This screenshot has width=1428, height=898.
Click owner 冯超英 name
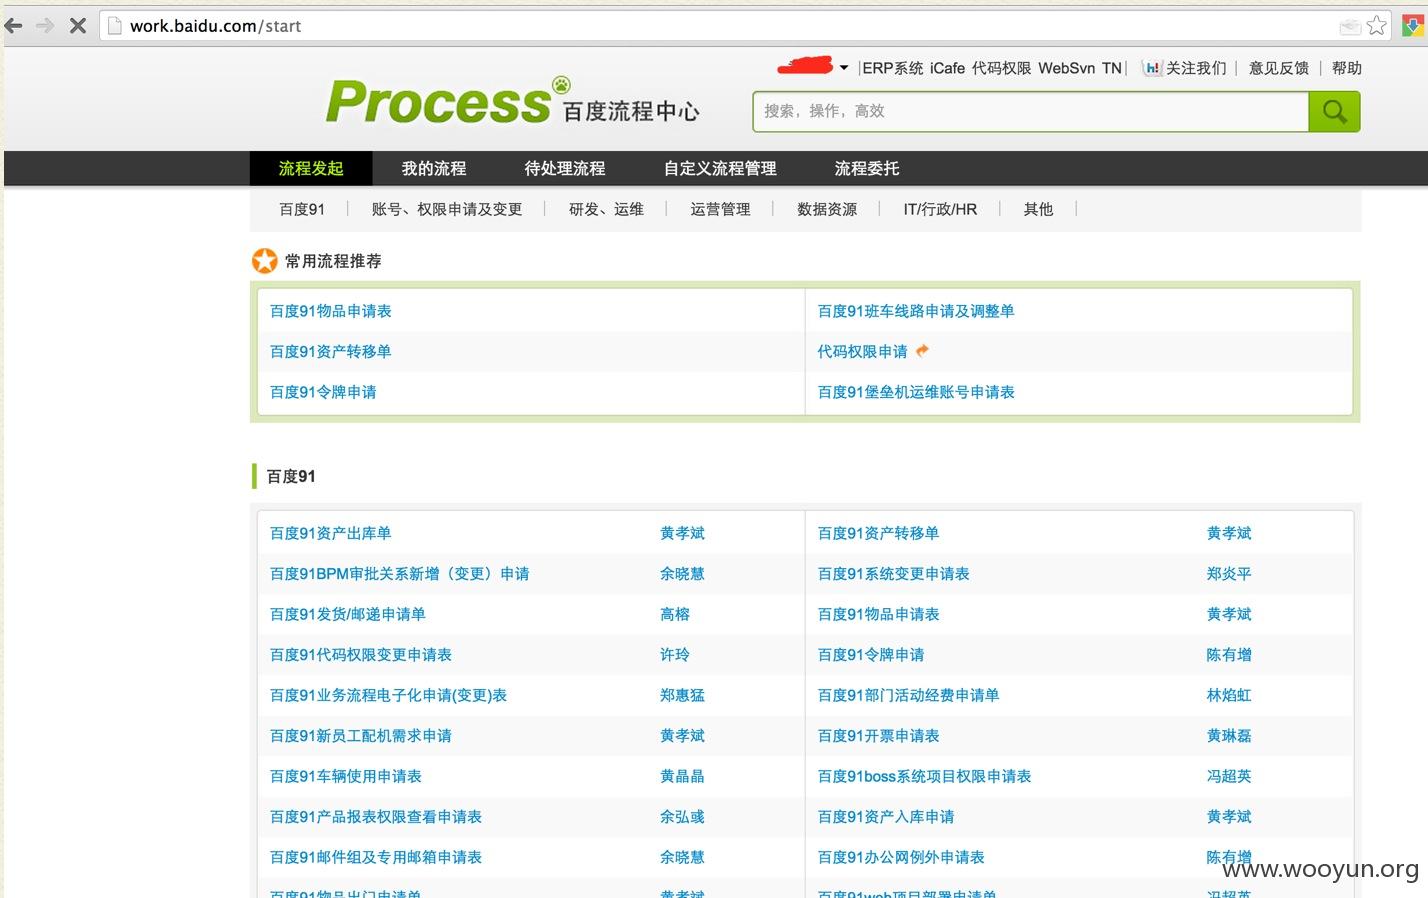coord(1229,776)
